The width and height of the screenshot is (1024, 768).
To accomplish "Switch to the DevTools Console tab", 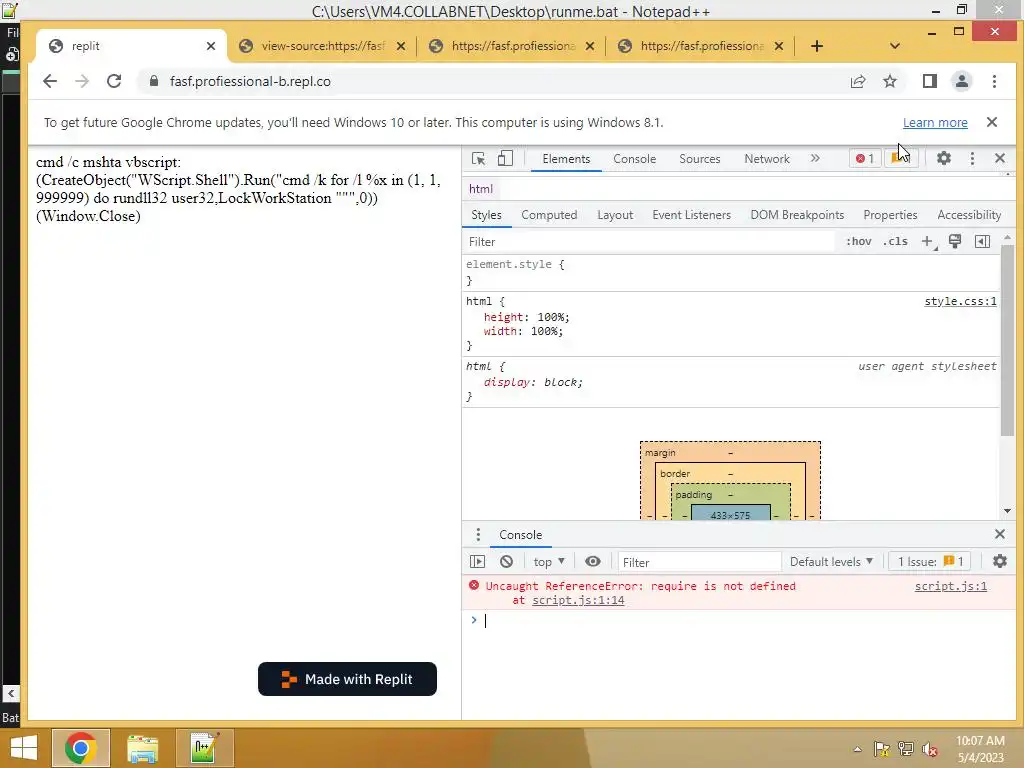I will pos(634,159).
